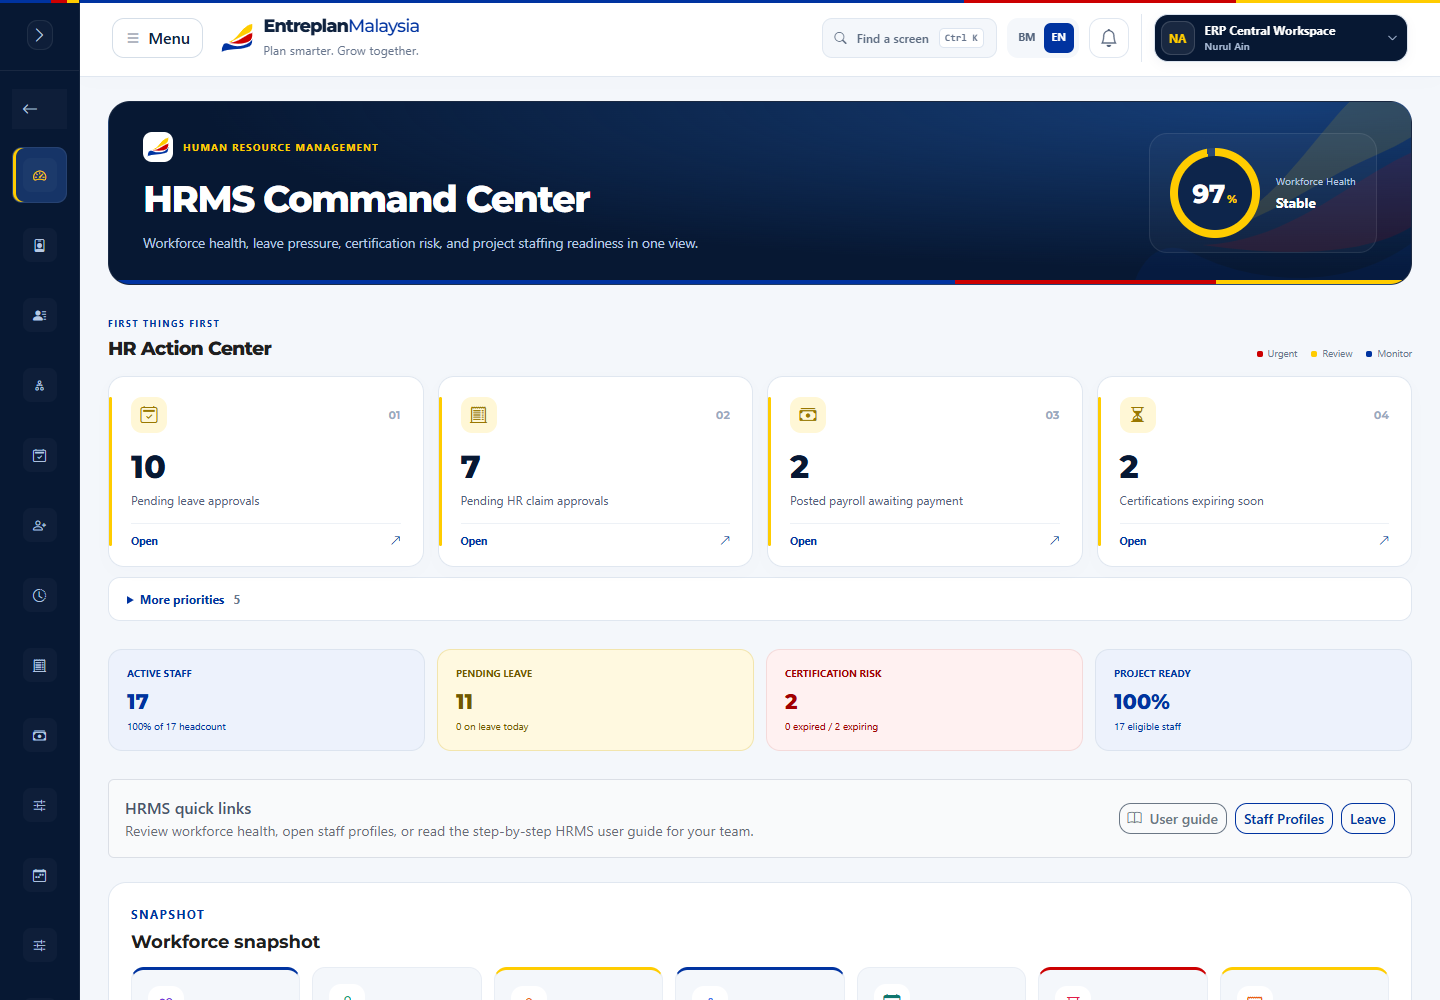The image size is (1440, 1000).
Task: Click the Leave quick link button
Action: coord(1368,819)
